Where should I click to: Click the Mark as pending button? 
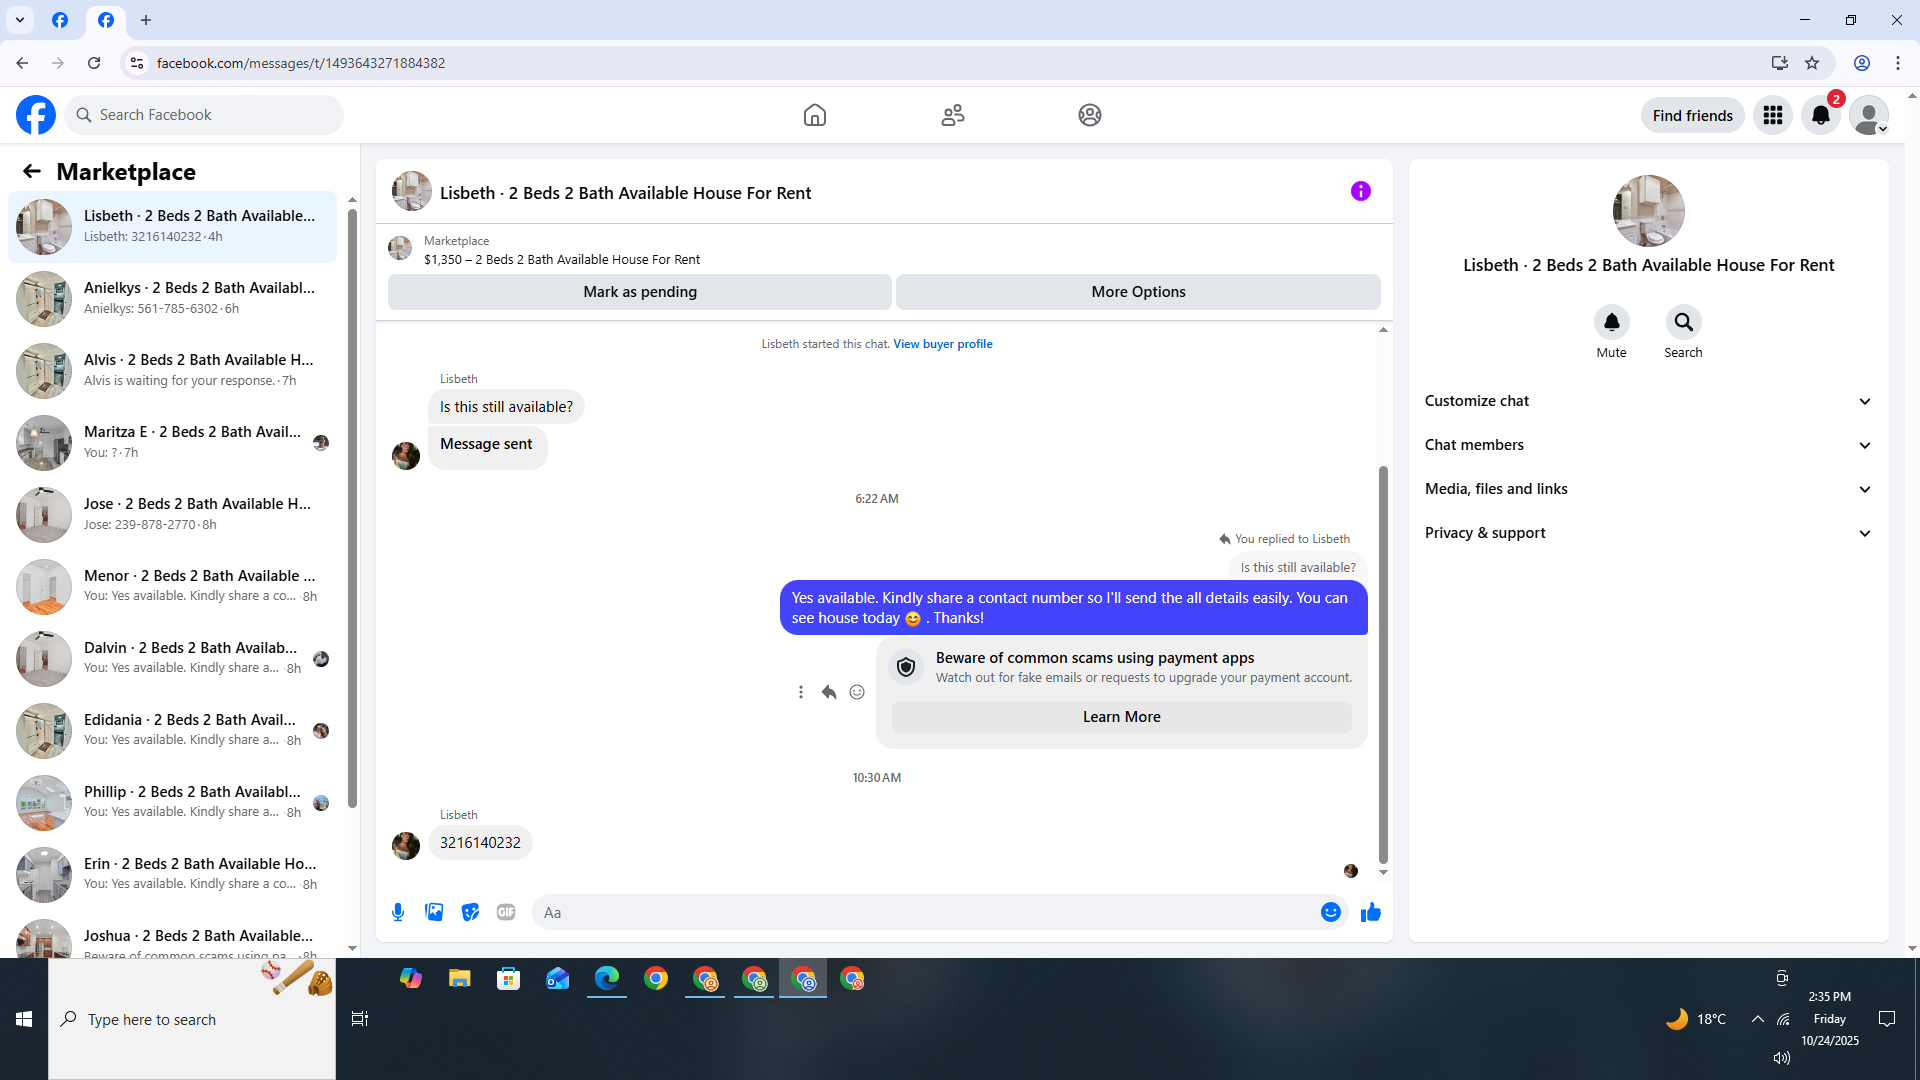pyautogui.click(x=640, y=292)
